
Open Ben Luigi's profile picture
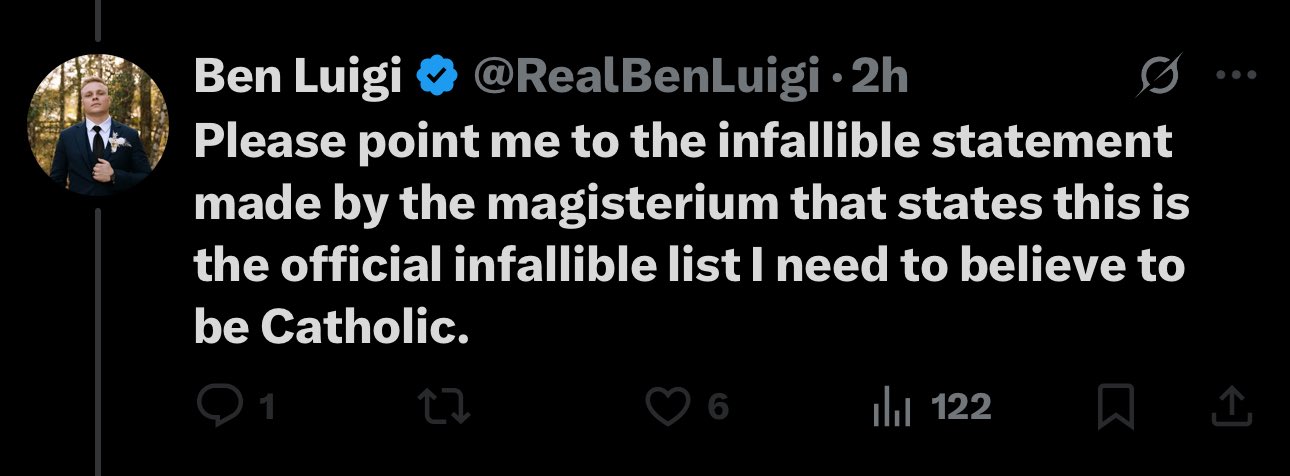(97, 124)
